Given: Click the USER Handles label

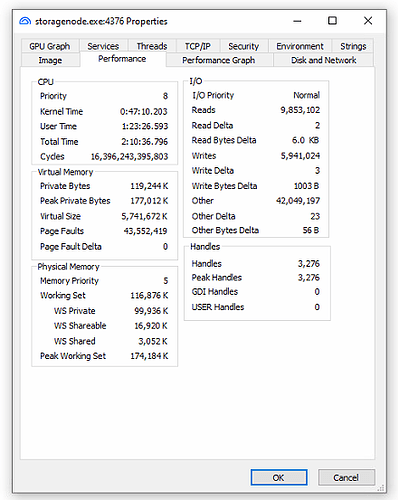Looking at the screenshot, I should coord(218,307).
